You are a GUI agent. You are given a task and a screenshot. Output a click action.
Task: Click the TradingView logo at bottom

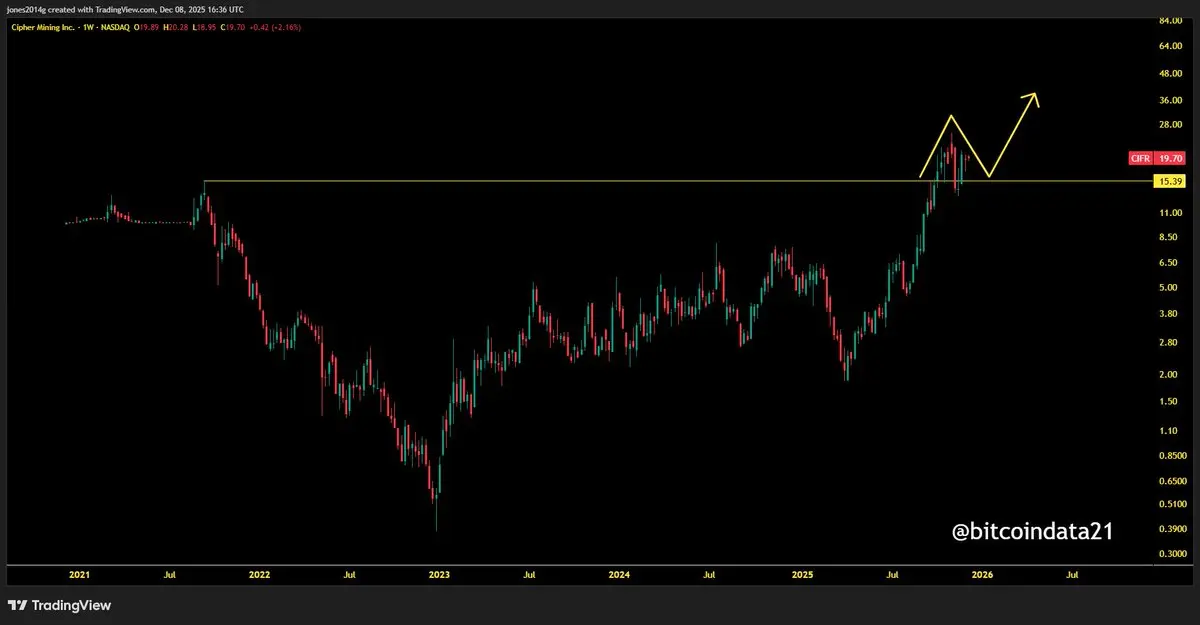[x=59, y=605]
